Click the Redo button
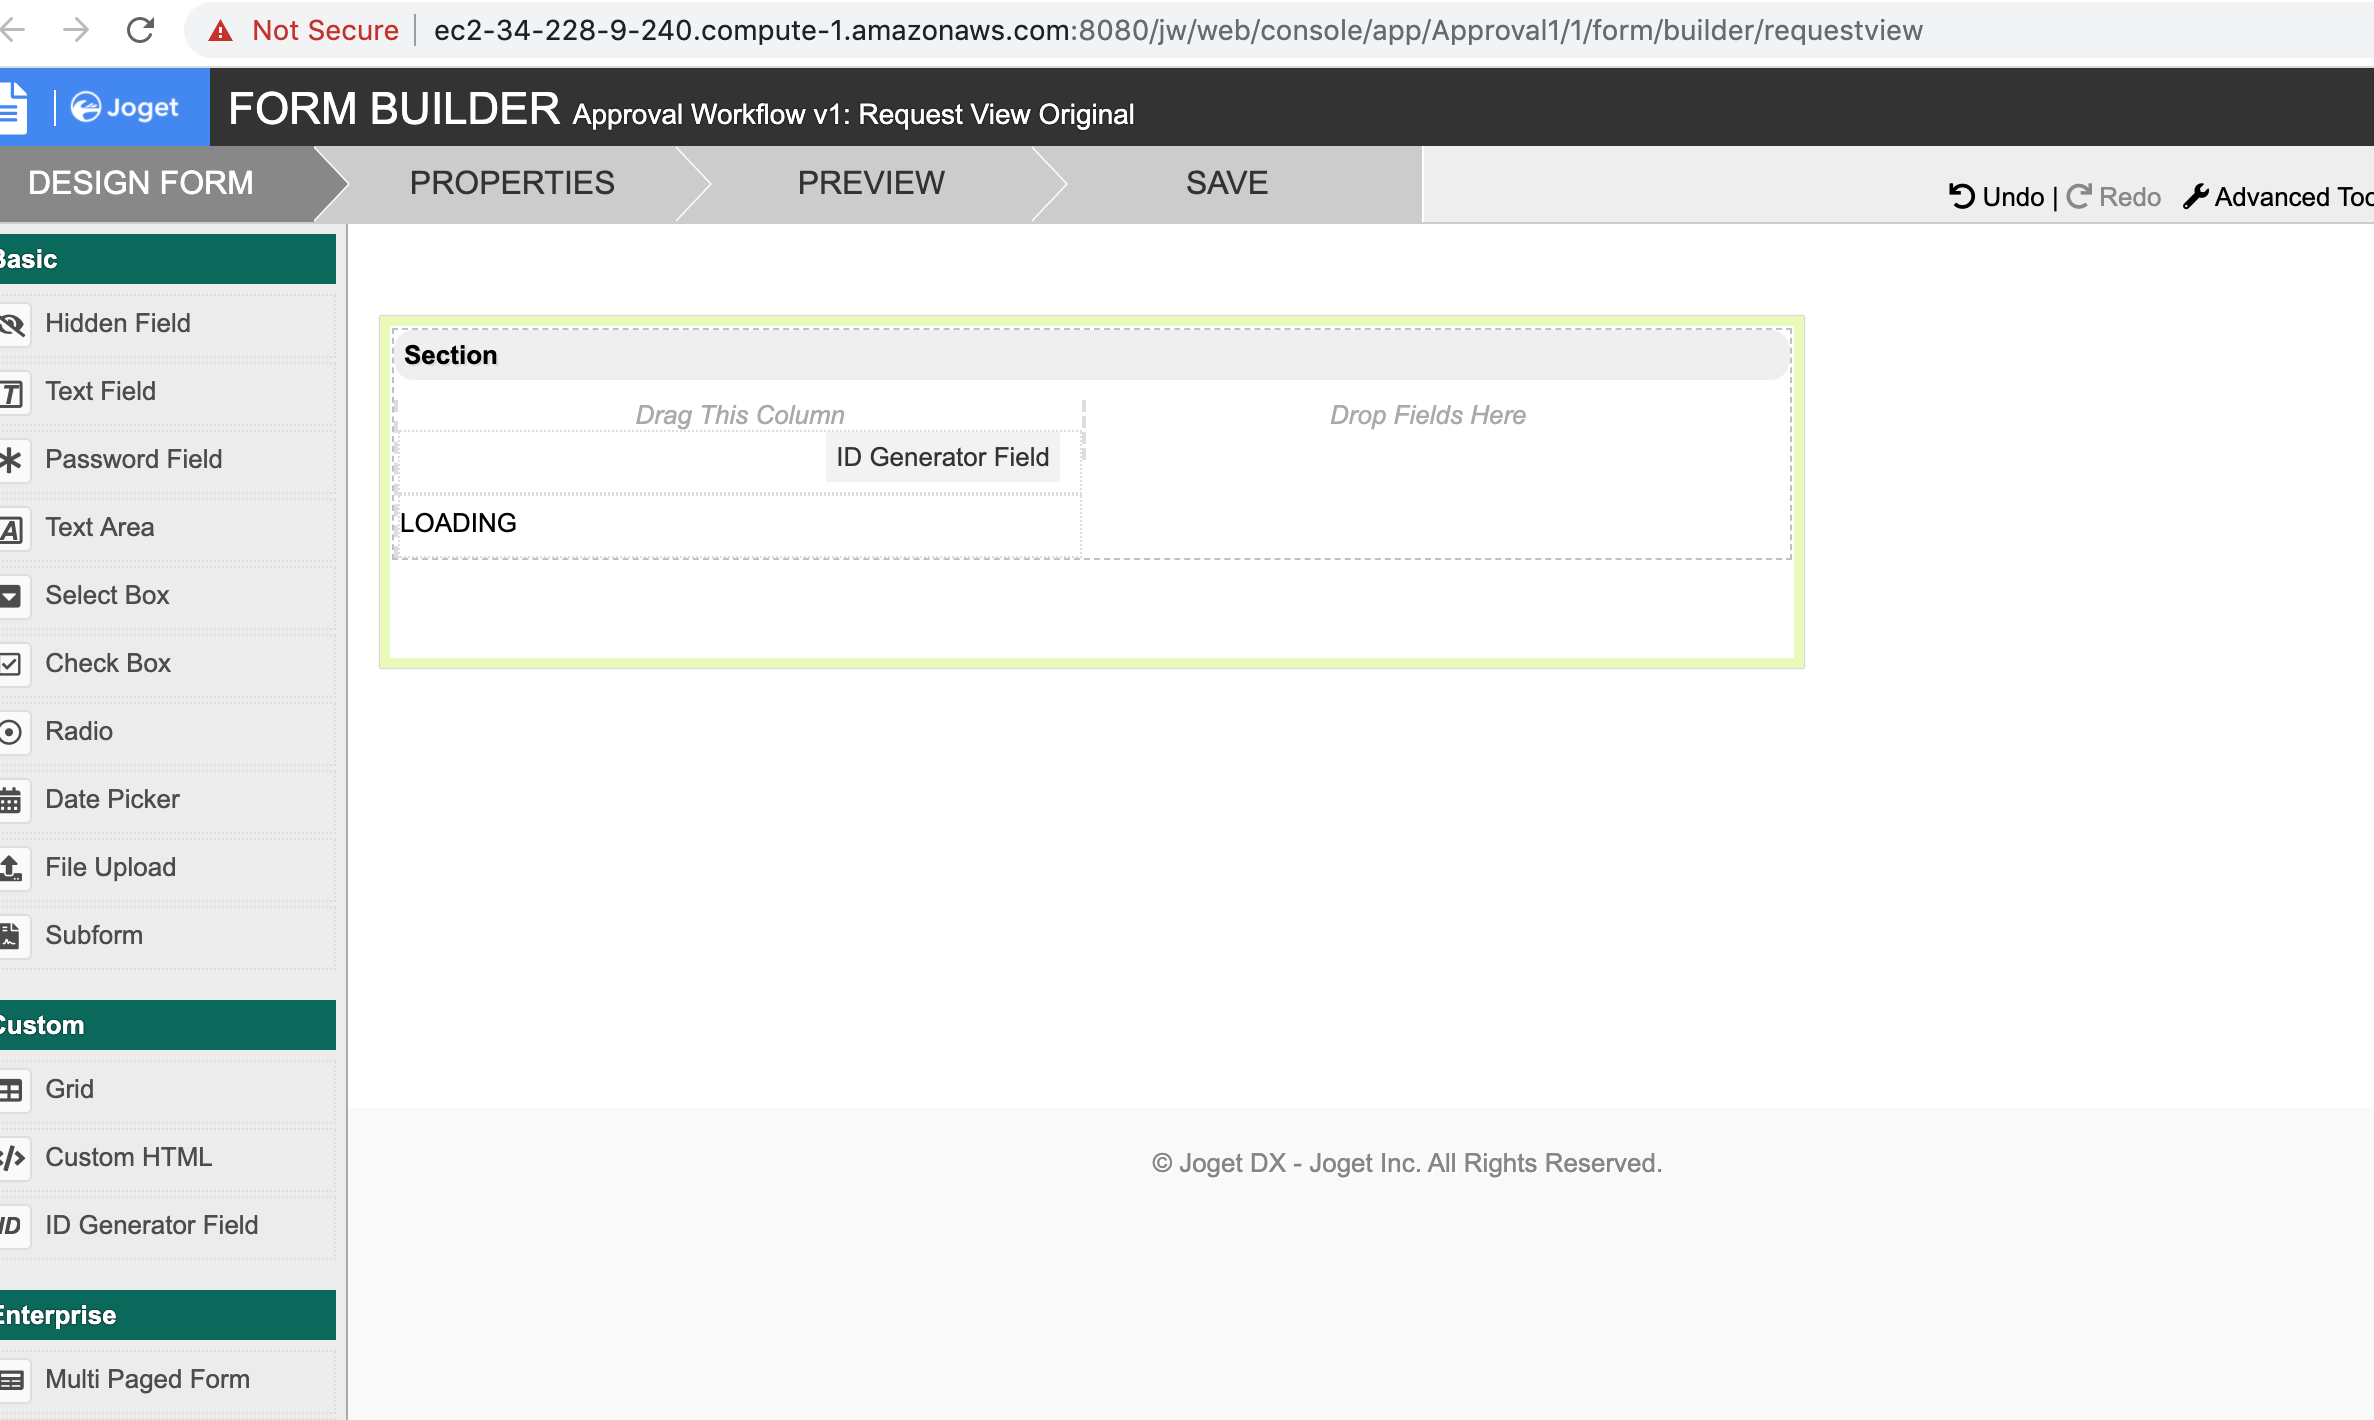The height and width of the screenshot is (1420, 2374). (x=2114, y=197)
